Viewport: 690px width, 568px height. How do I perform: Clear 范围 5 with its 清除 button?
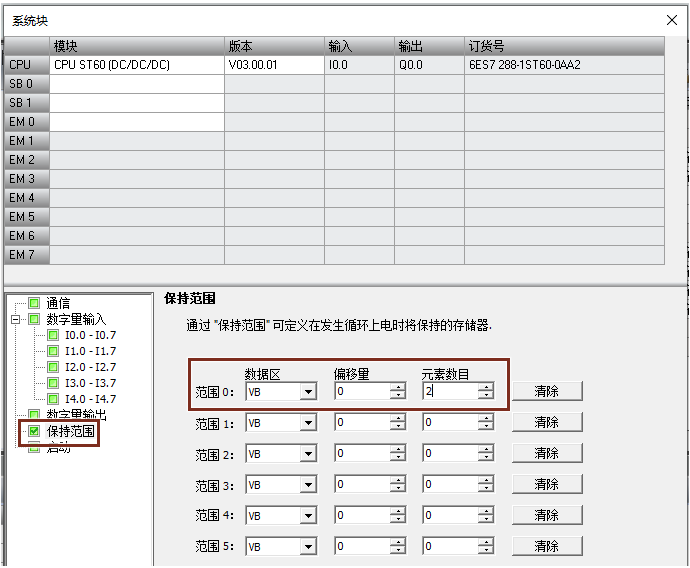coord(547,546)
